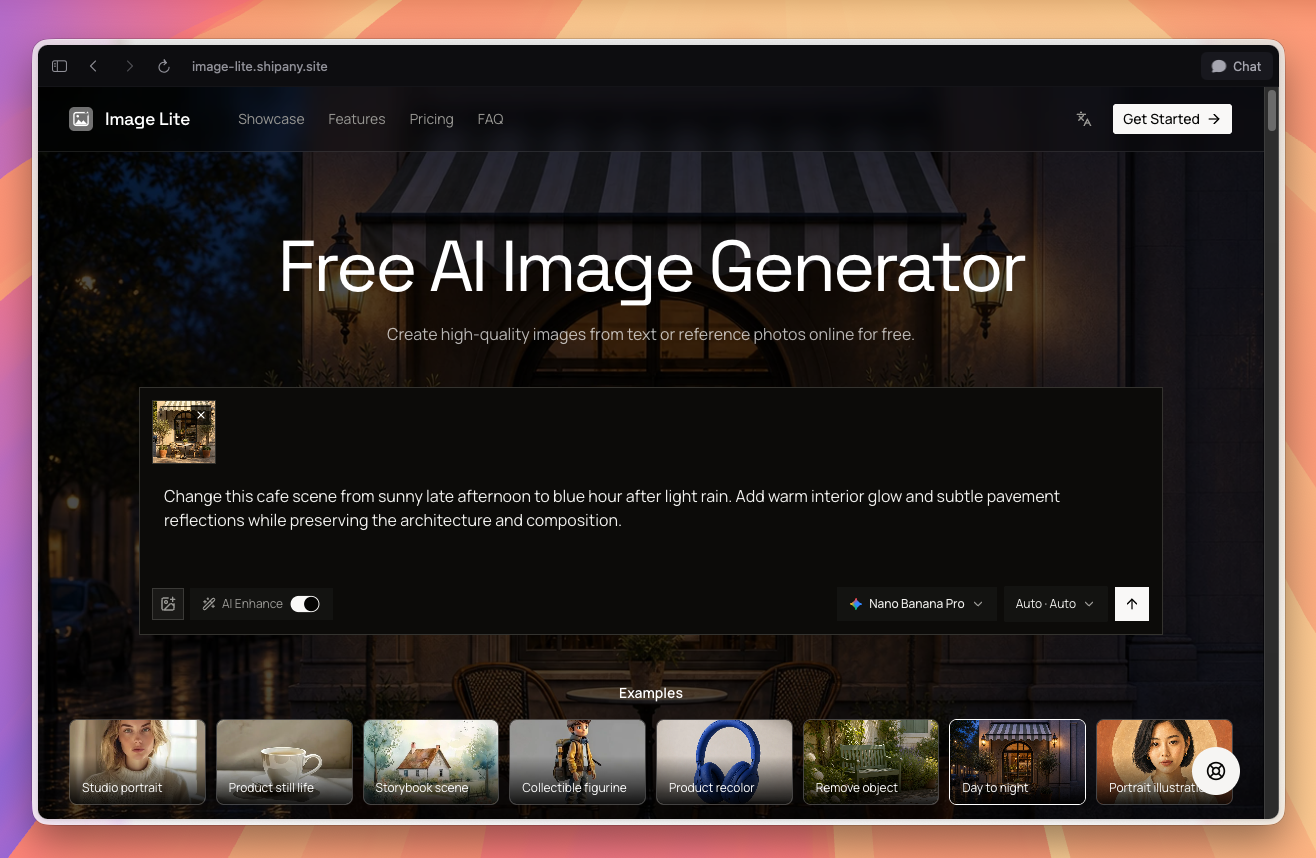Toggle the AI Enhance switch

[x=305, y=604]
